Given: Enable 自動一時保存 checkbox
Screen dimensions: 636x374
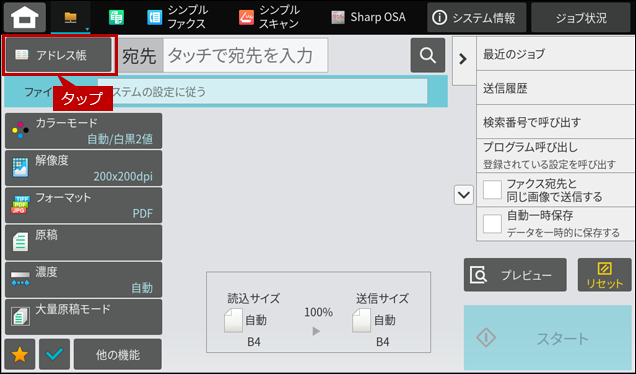Looking at the screenshot, I should coord(492,224).
